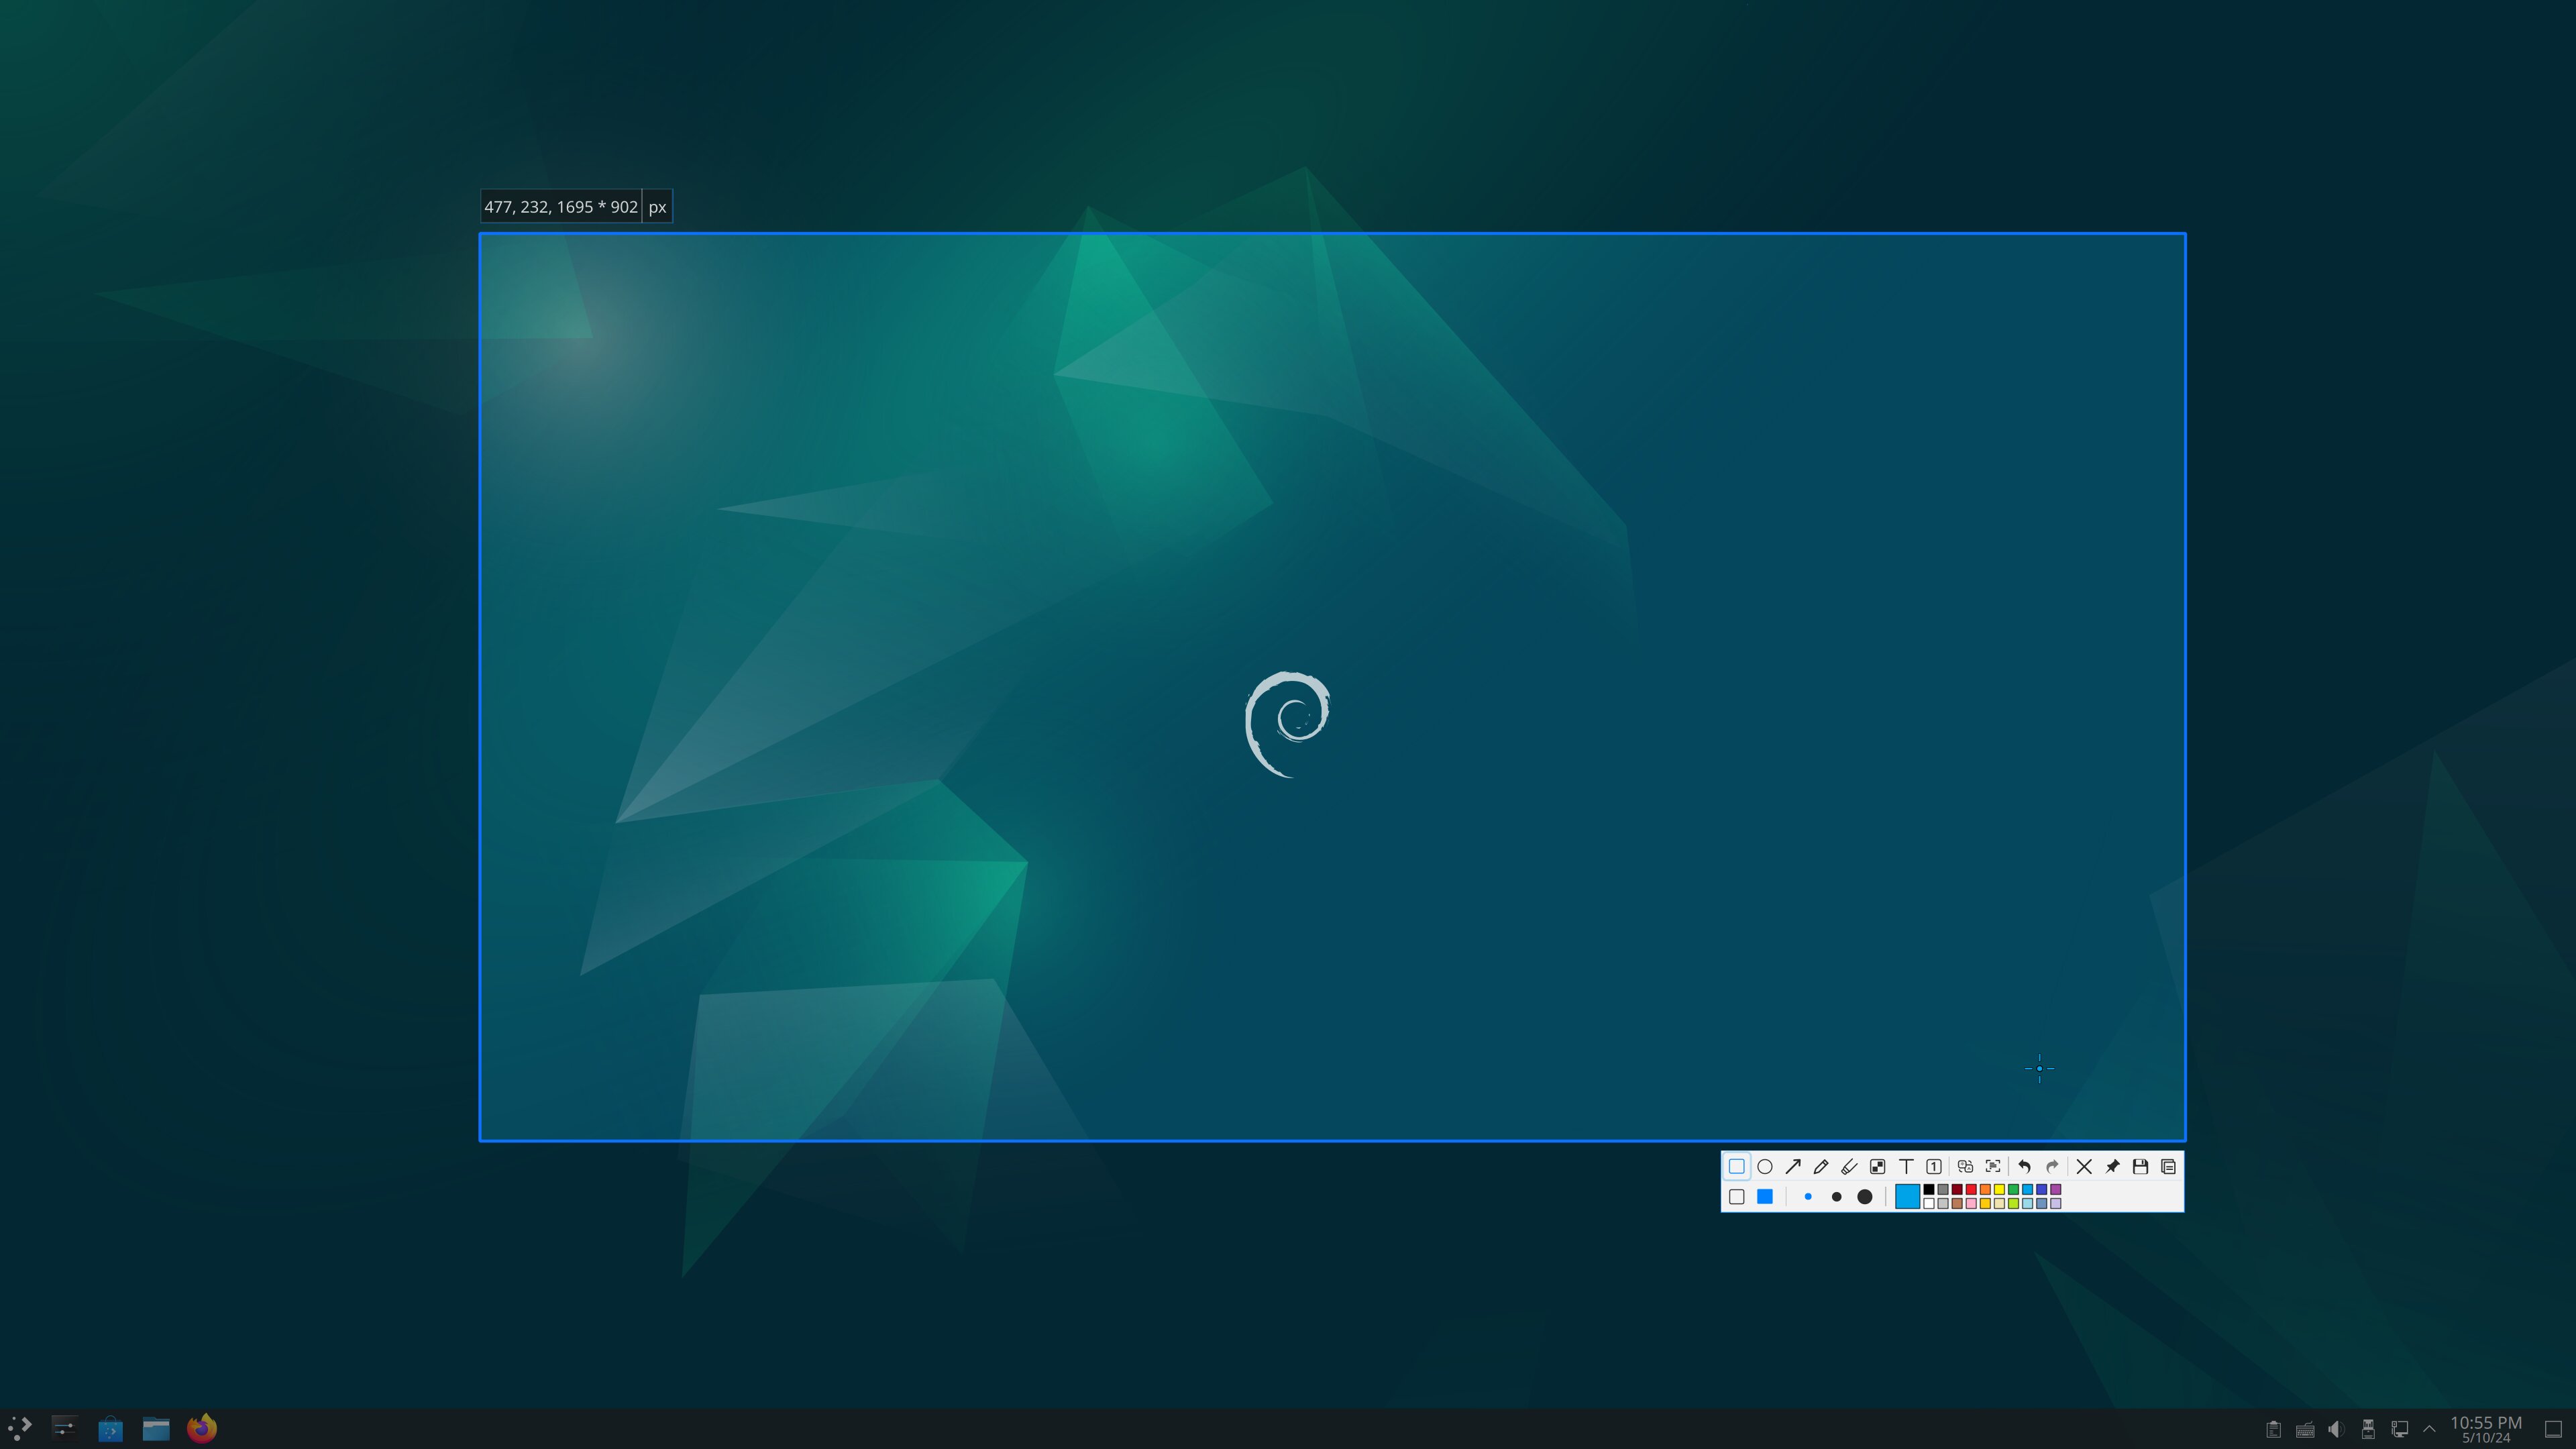
Task: Edit the selection coordinates field
Action: [561, 207]
